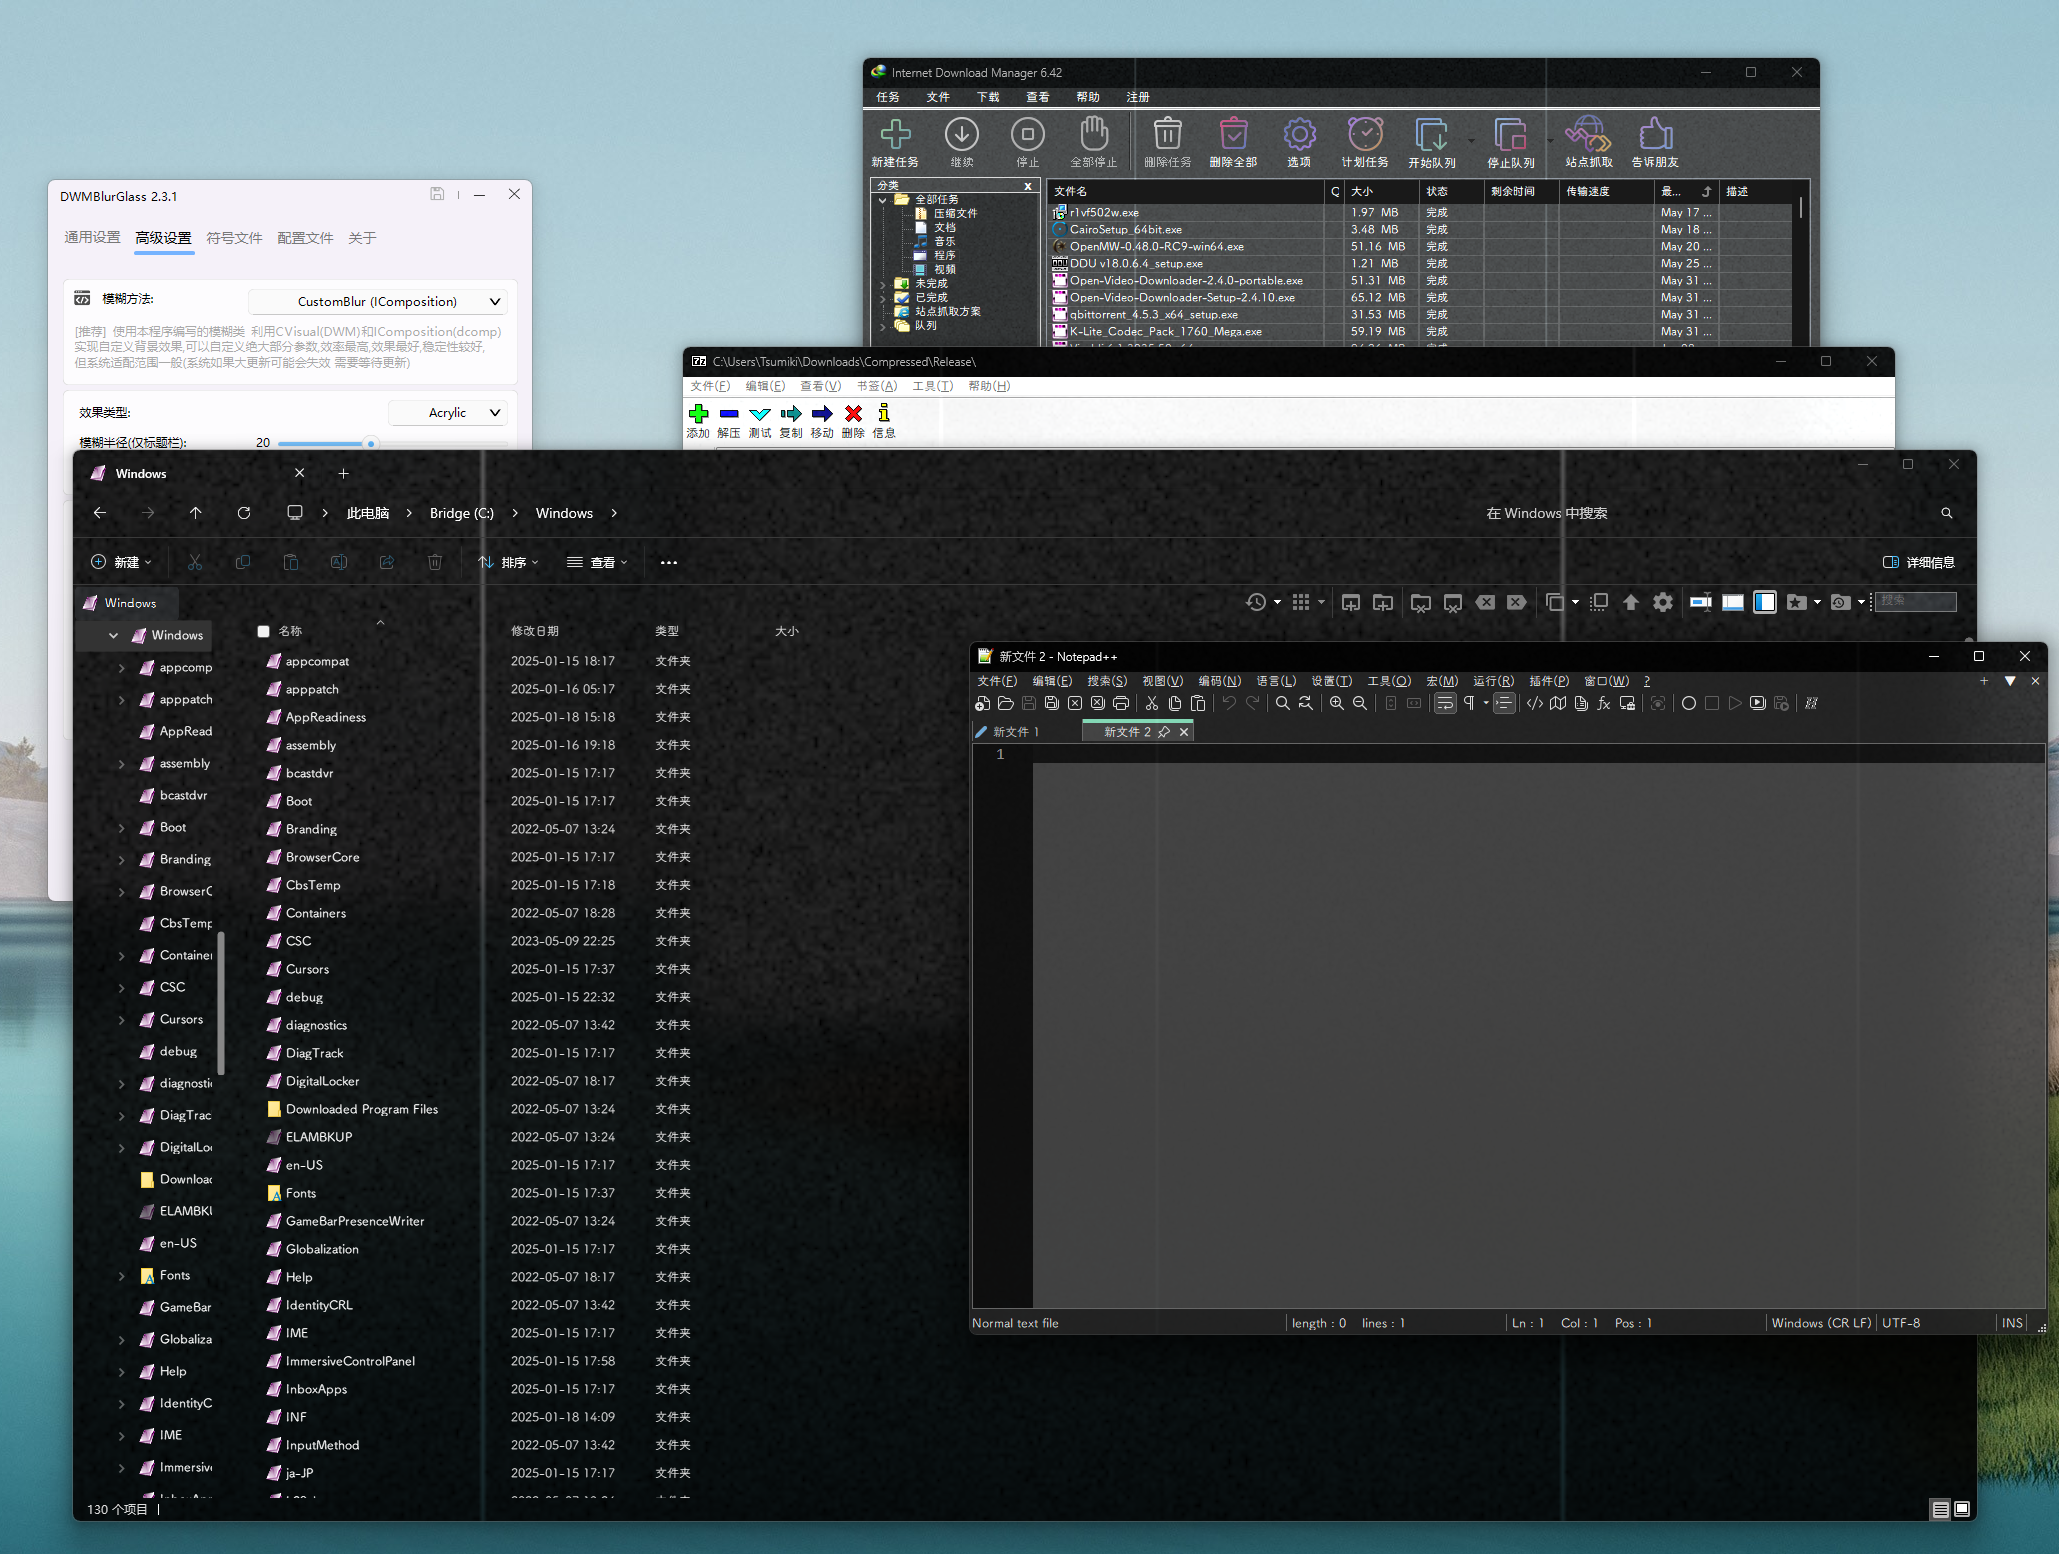Click Bridge (C:) in Explorer breadcrumb
This screenshot has width=2059, height=1554.
point(462,513)
